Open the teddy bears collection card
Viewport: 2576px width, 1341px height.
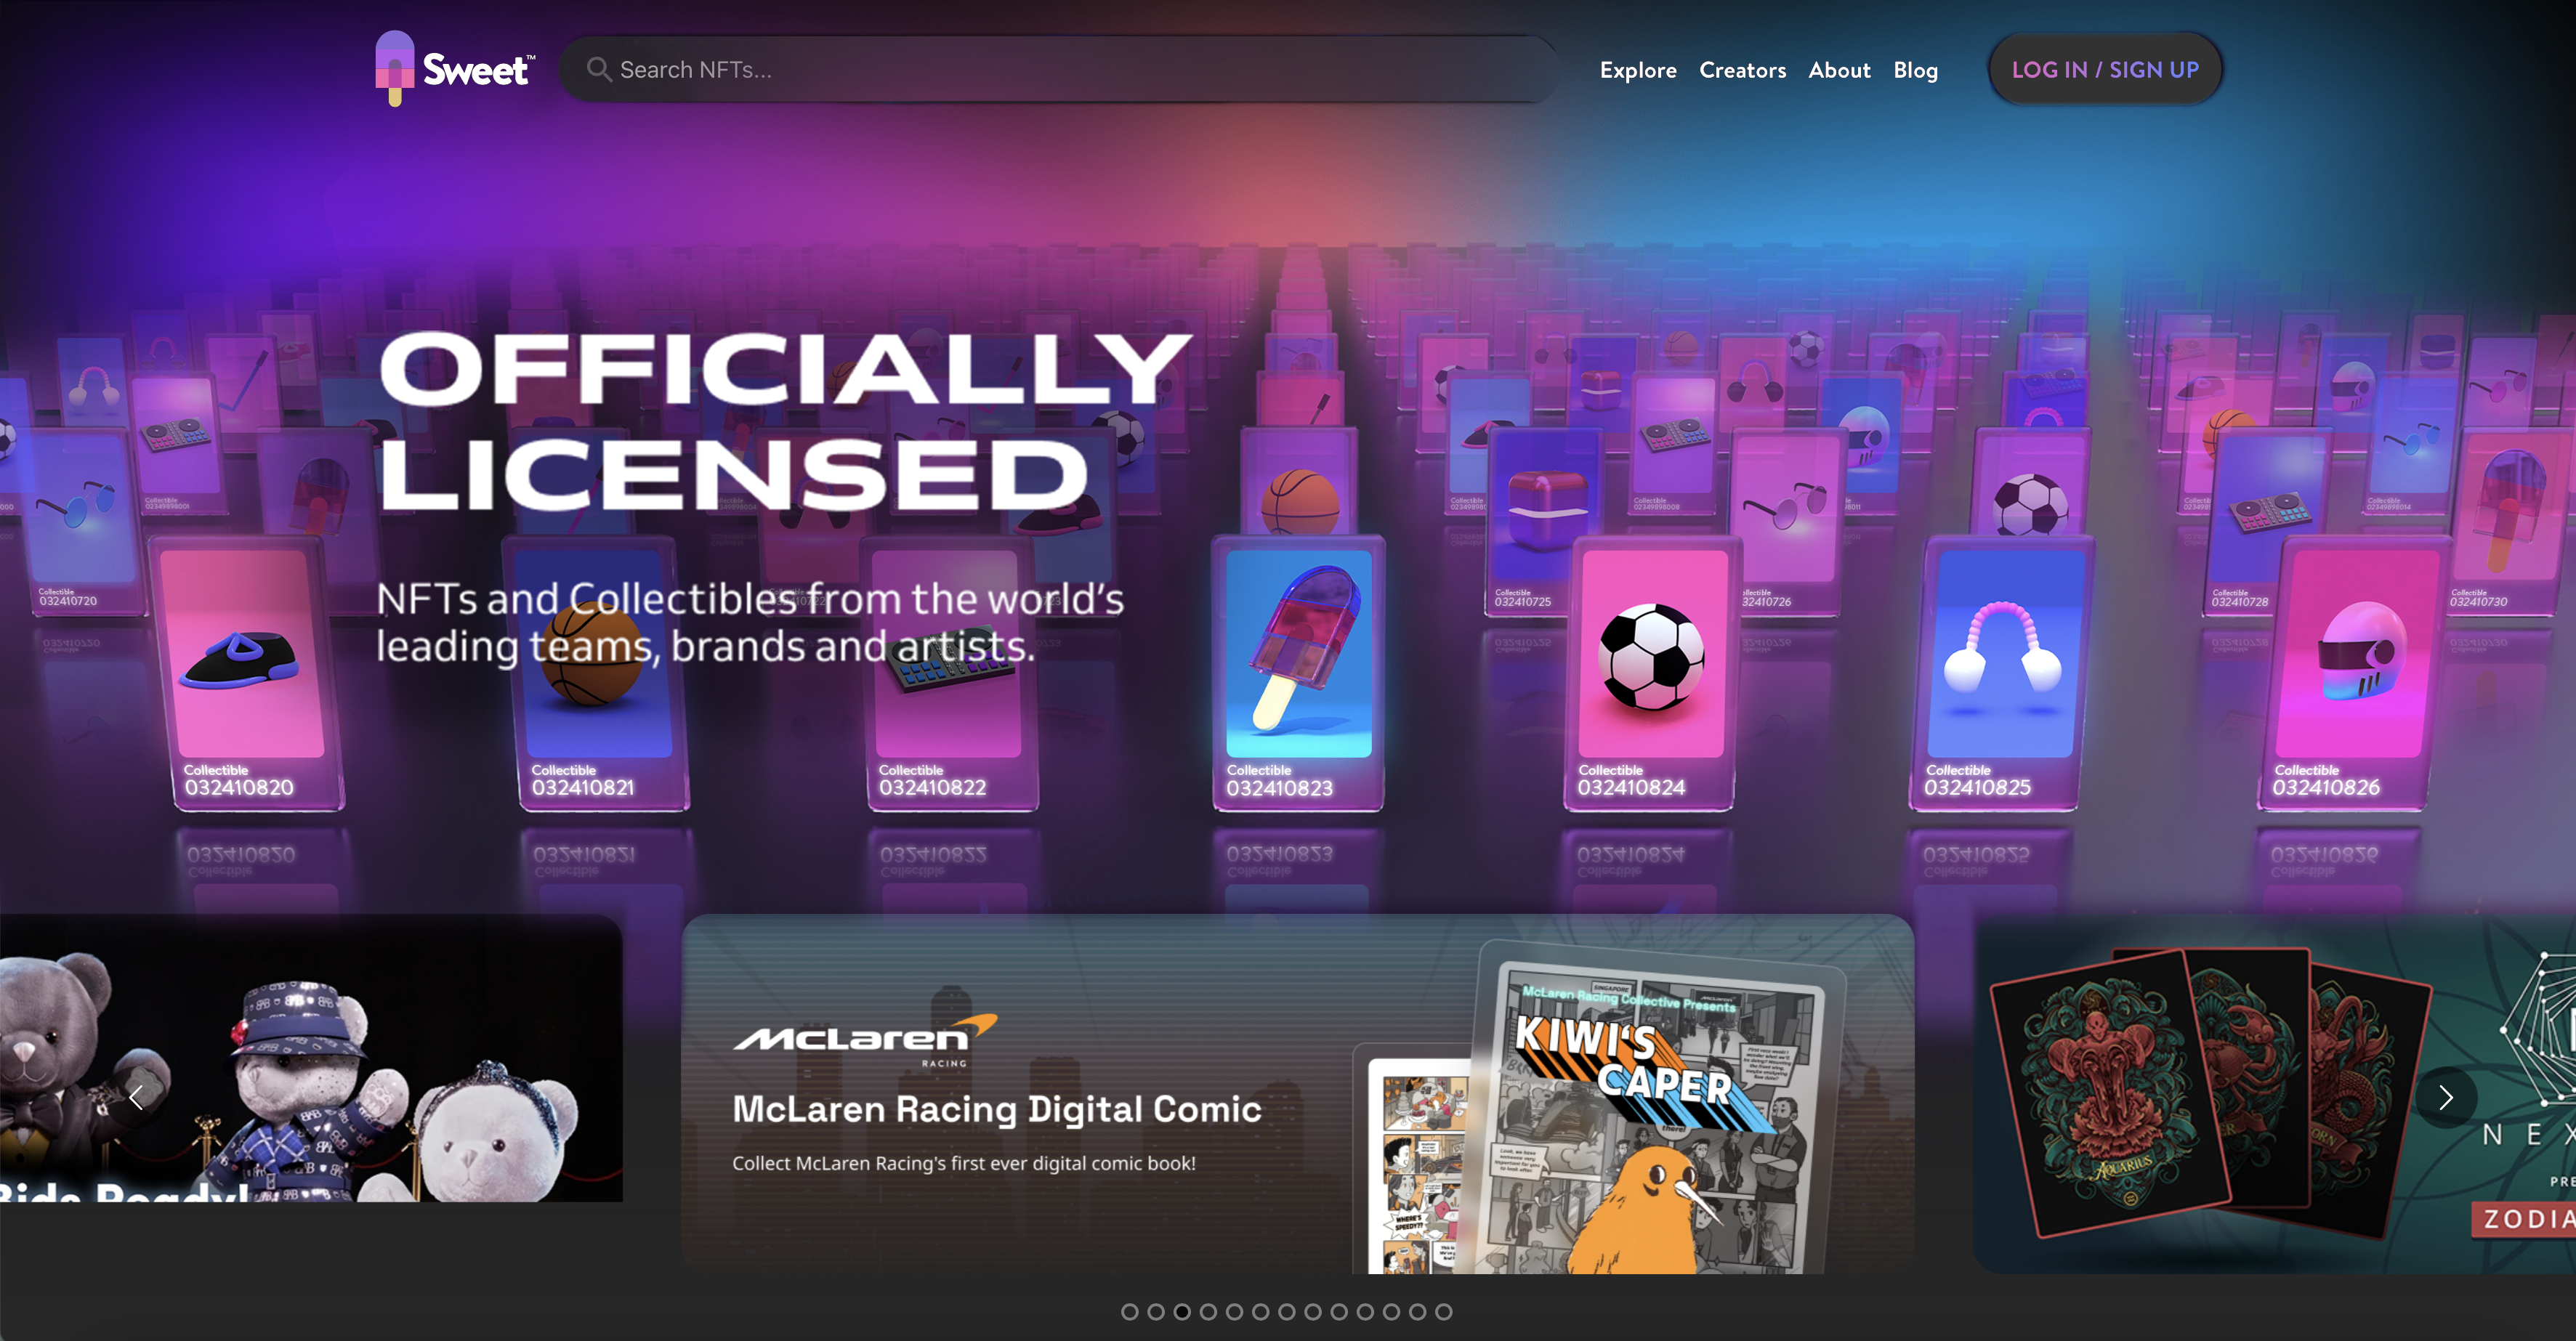[311, 1058]
